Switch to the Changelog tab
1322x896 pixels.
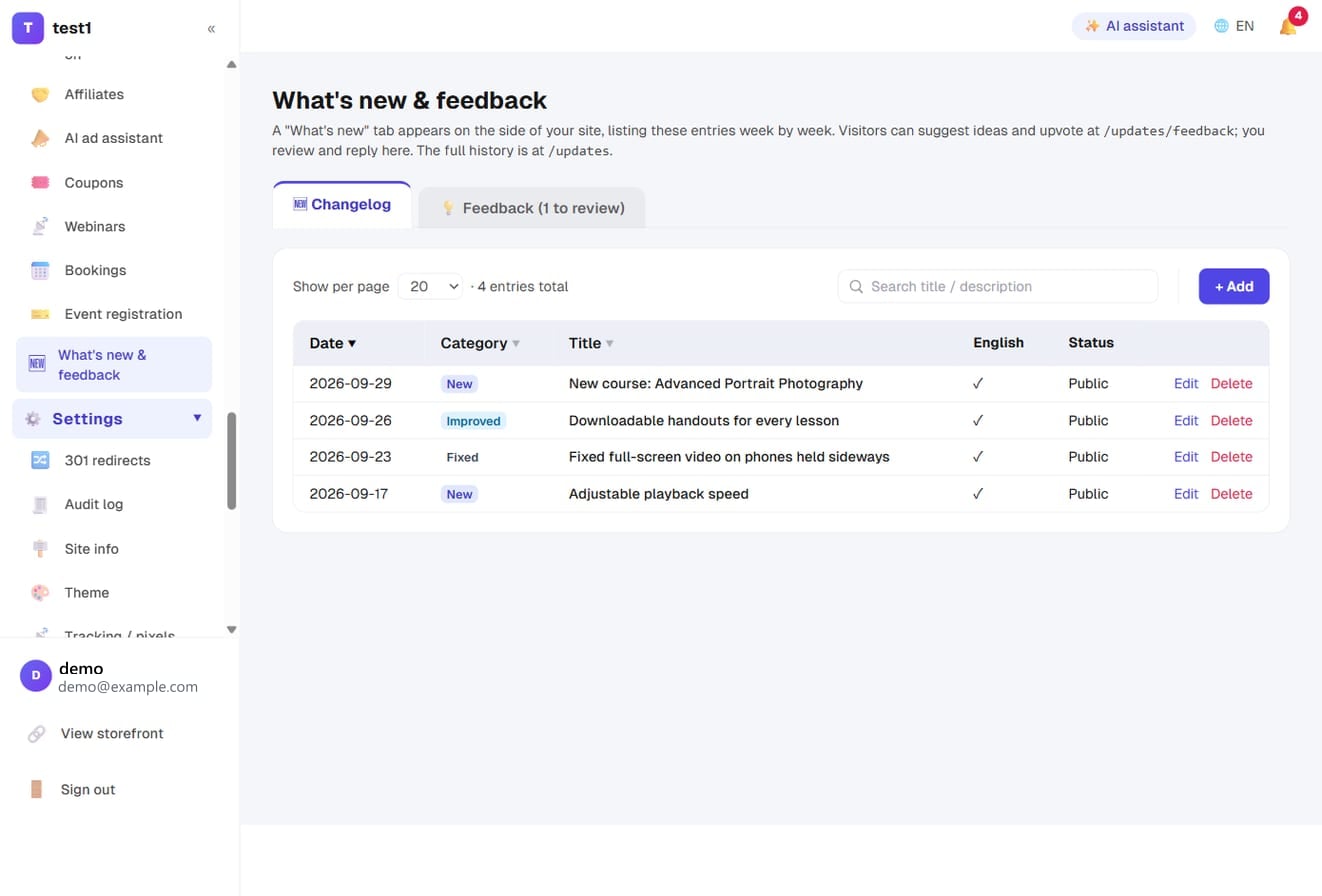(342, 205)
